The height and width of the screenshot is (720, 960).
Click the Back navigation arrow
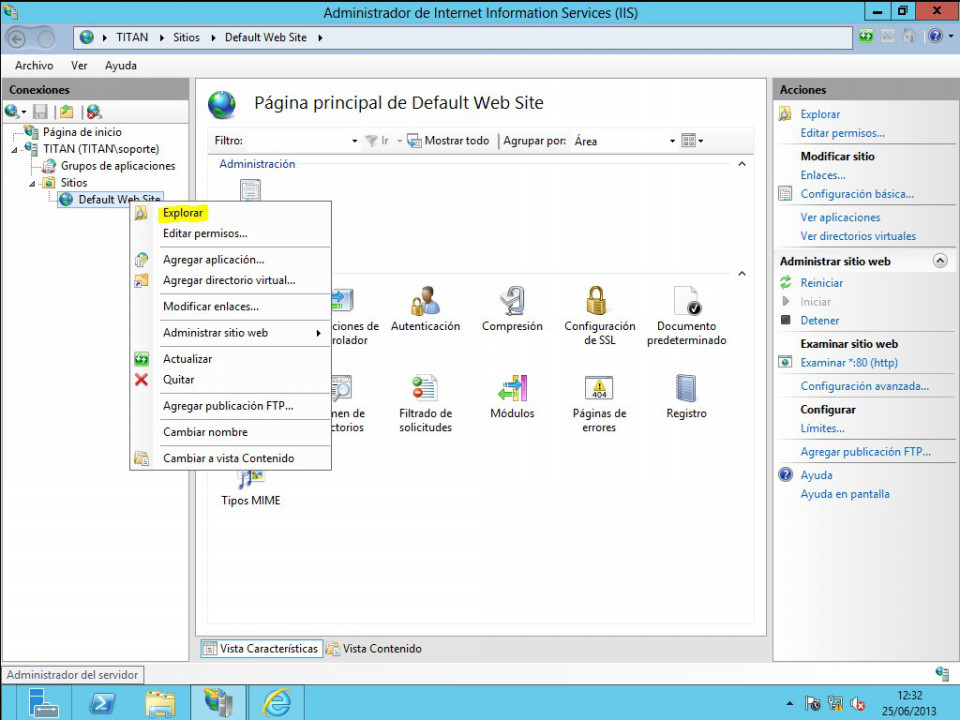(17, 39)
